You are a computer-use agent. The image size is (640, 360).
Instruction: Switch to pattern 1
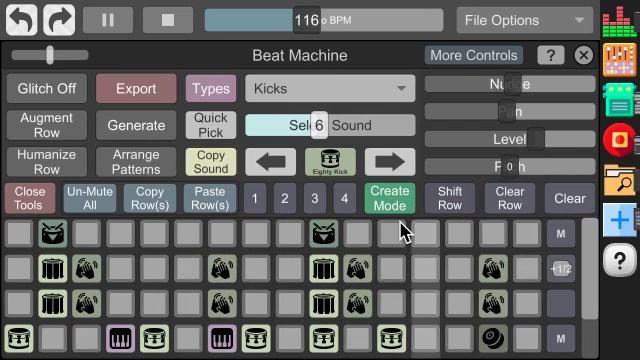click(x=255, y=198)
